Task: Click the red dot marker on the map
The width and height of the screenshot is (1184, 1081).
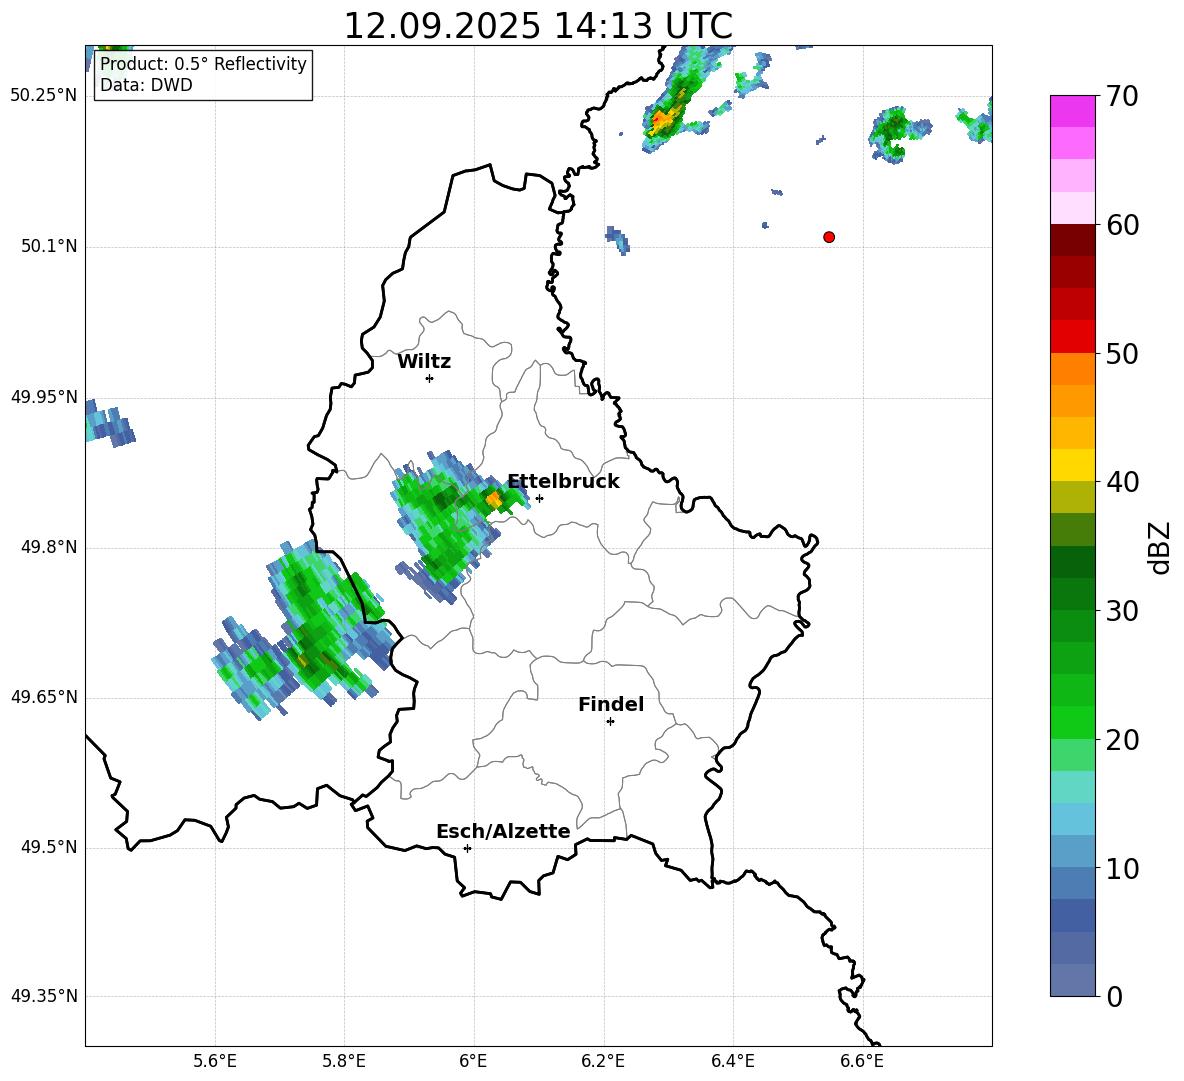Action: coord(829,237)
